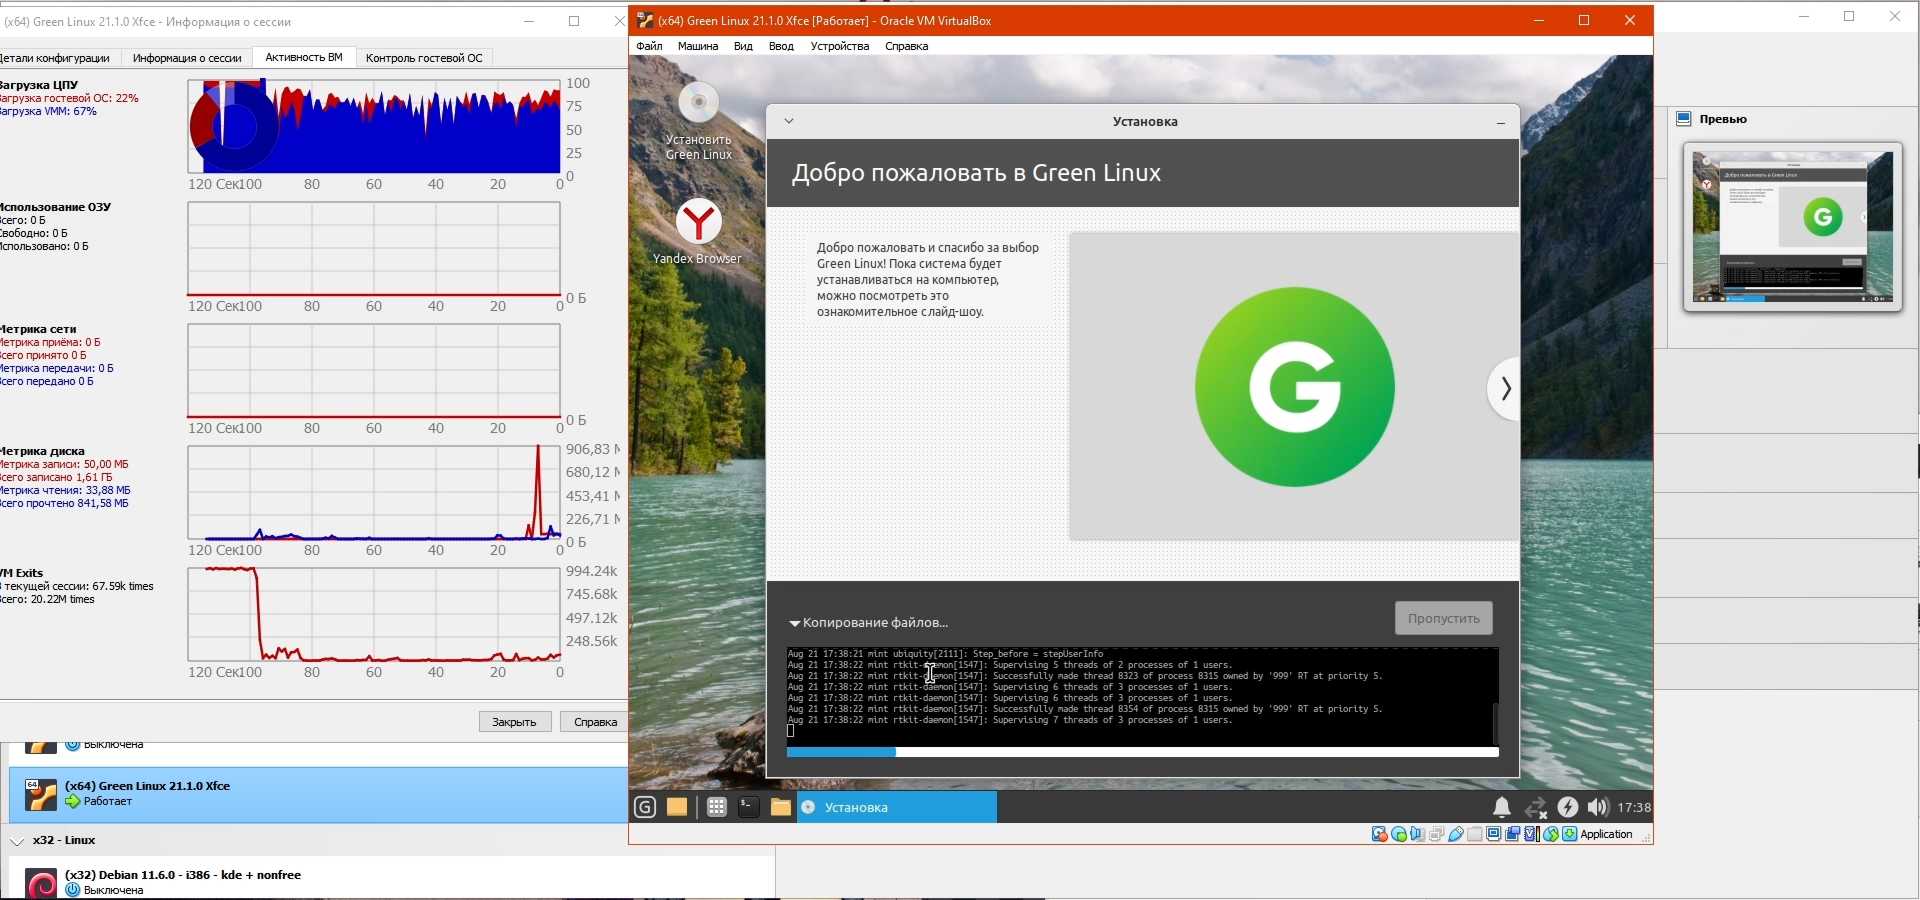Viewport: 1920px width, 900px height.
Task: Click the optical disk indicator in VirtualBox status bar
Action: point(1399,834)
